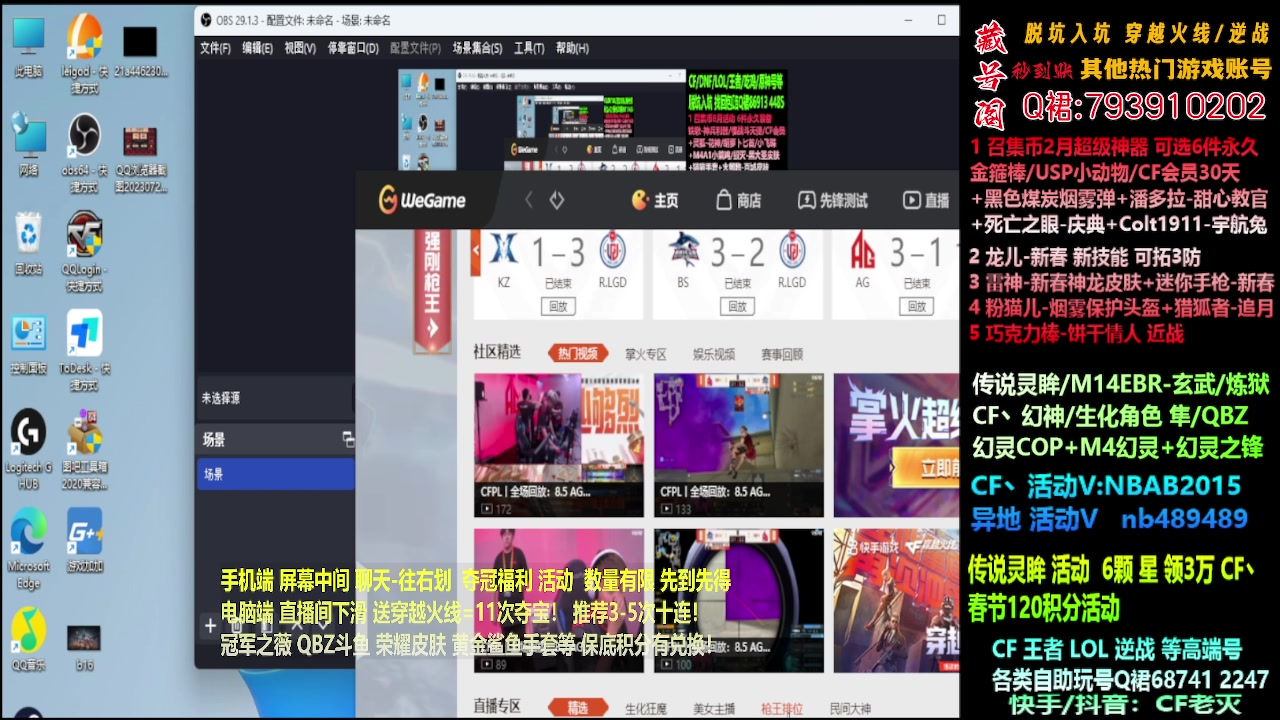Launch the ToDesk shortcut
Viewport: 1280px width, 720px height.
point(85,351)
